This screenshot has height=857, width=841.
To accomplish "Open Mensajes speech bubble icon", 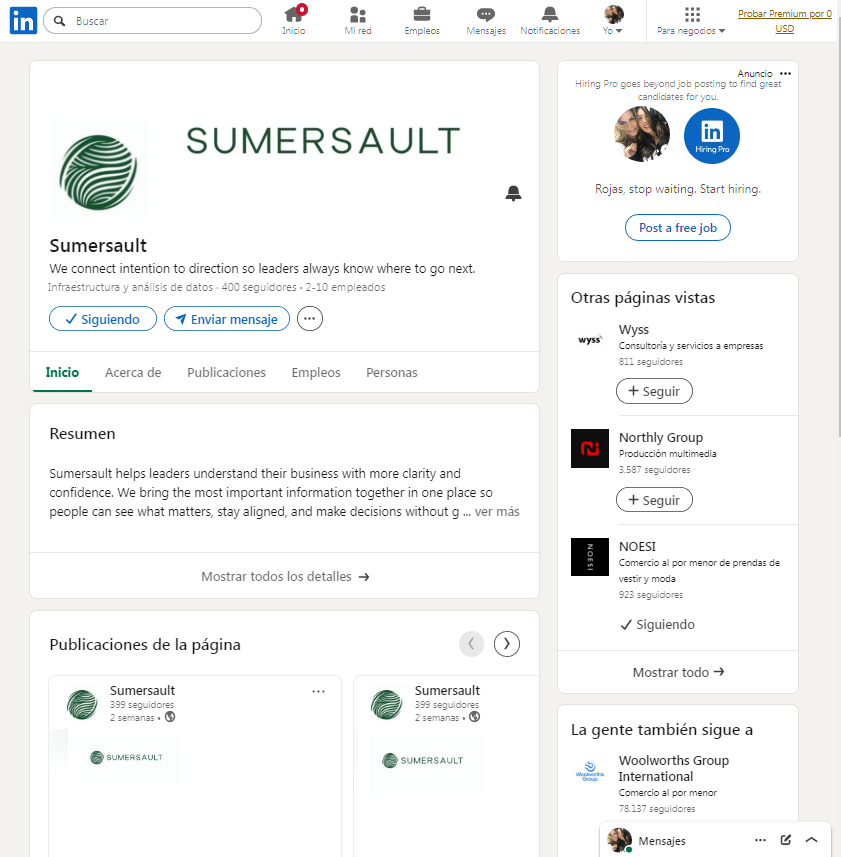I will click(486, 21).
